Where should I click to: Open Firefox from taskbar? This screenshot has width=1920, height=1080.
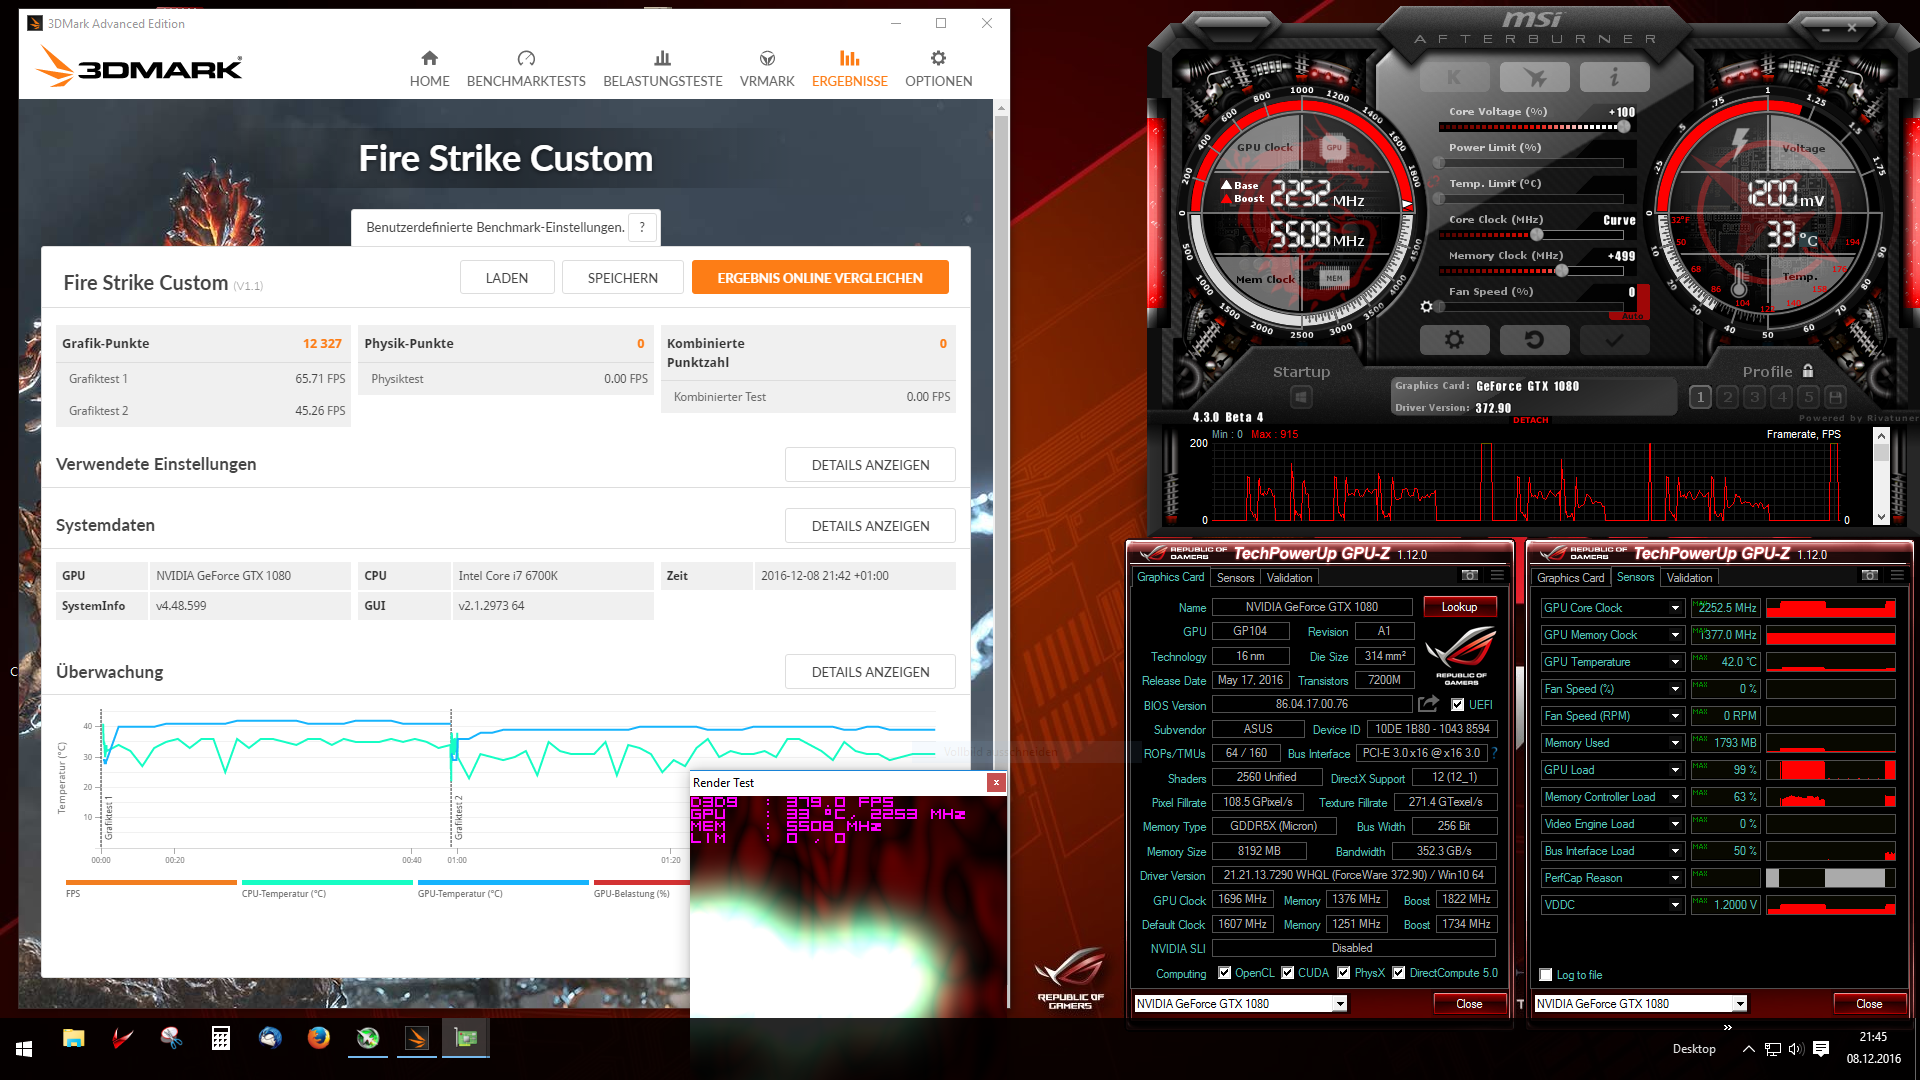tap(319, 1038)
